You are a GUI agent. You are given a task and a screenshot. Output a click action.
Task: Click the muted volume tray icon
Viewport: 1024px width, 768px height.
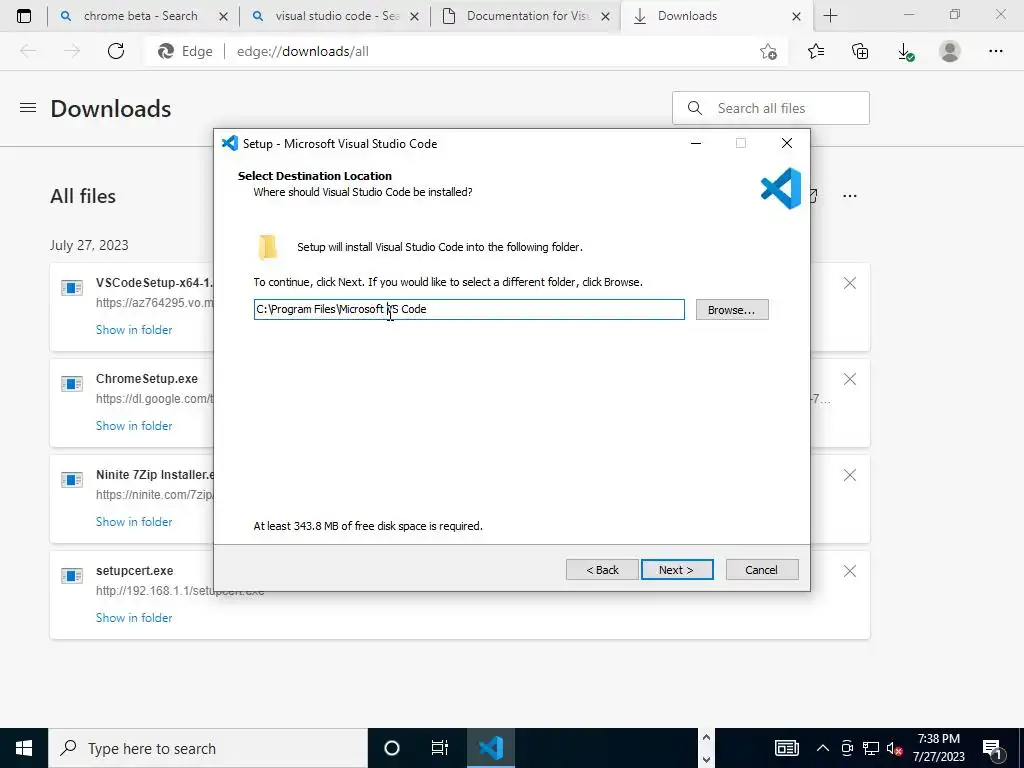click(895, 748)
